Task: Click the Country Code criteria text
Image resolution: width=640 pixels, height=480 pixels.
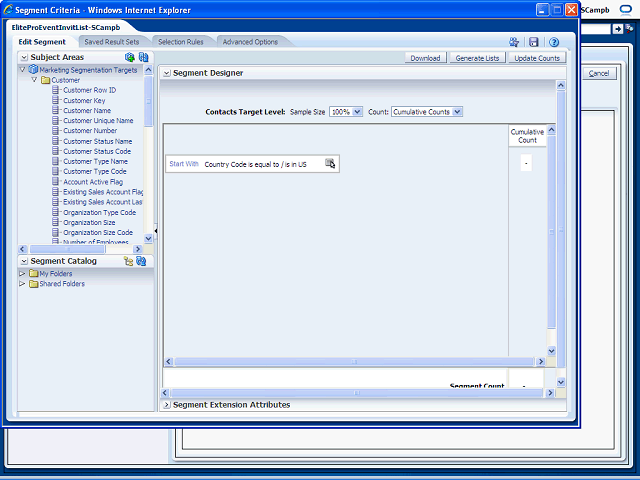Action: [x=255, y=164]
